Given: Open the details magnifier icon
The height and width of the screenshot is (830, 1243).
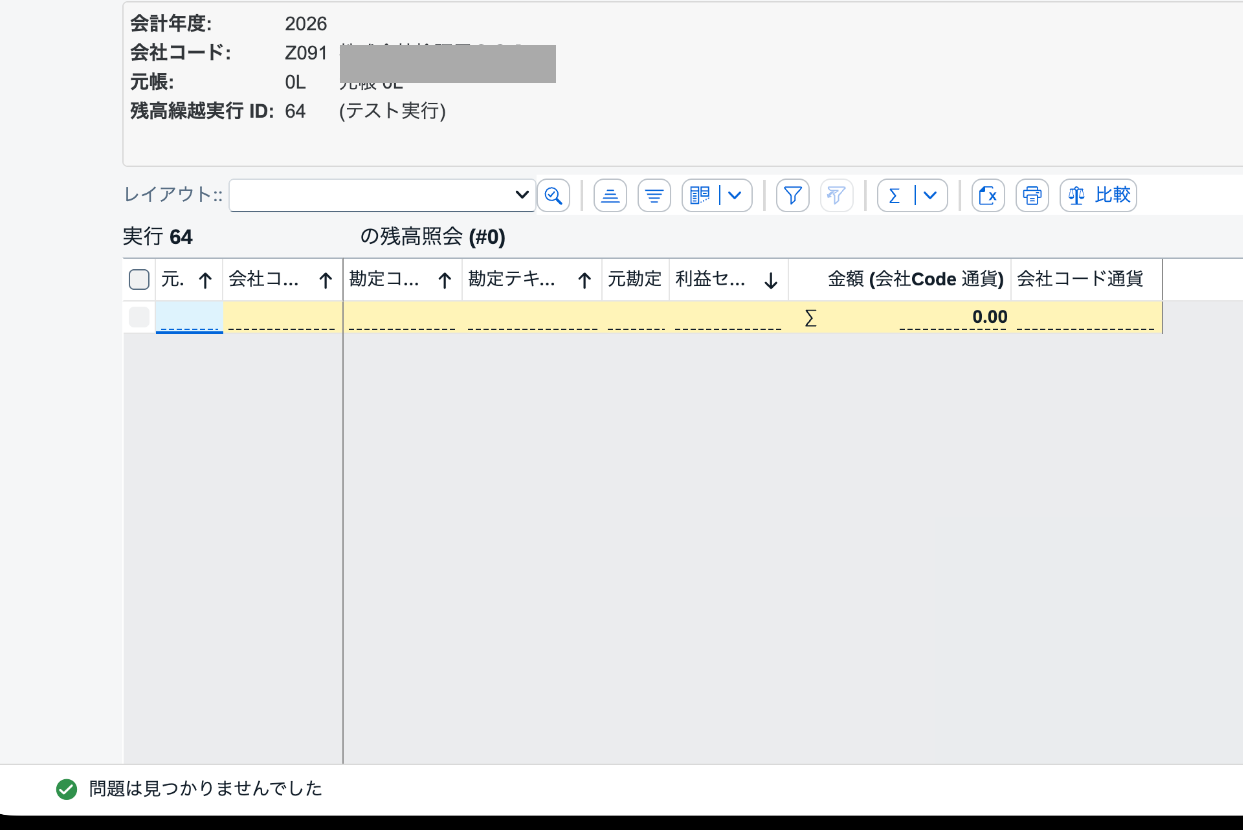Looking at the screenshot, I should pos(553,195).
